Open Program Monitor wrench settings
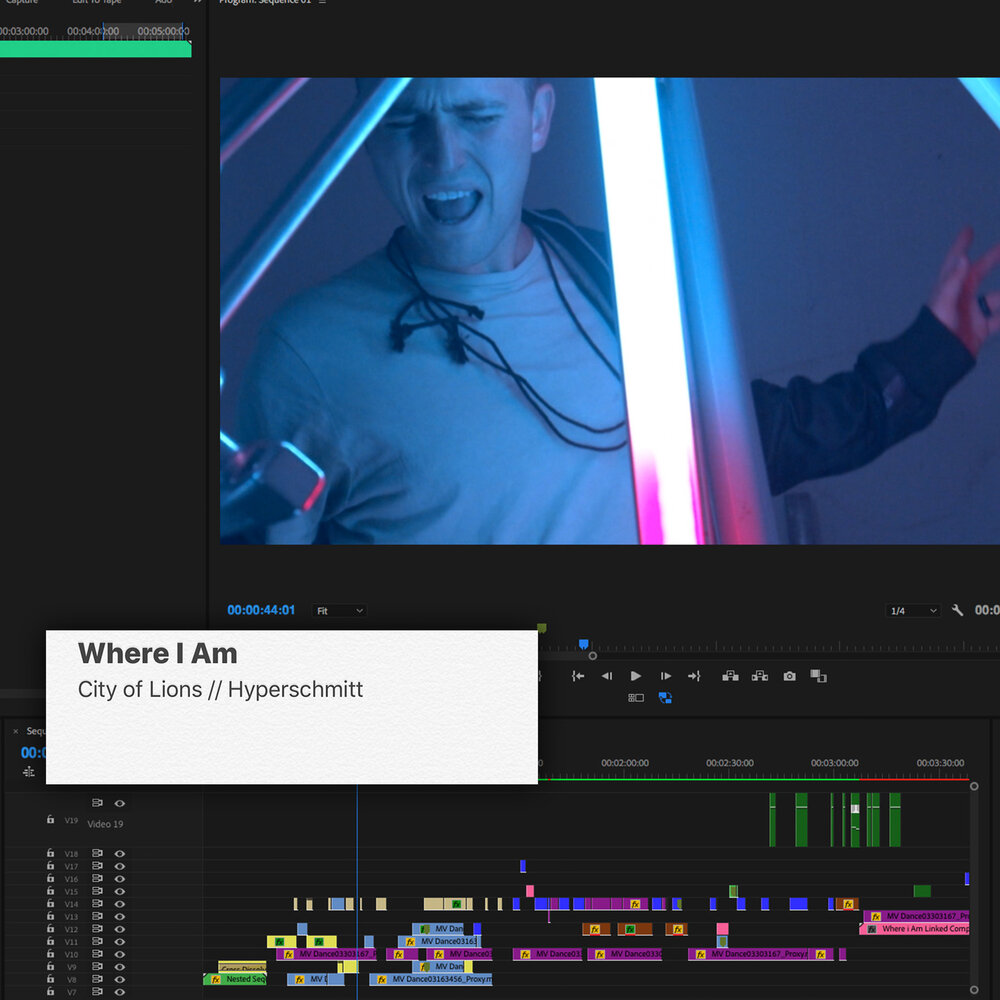Screen dimensions: 1000x1000 [957, 610]
